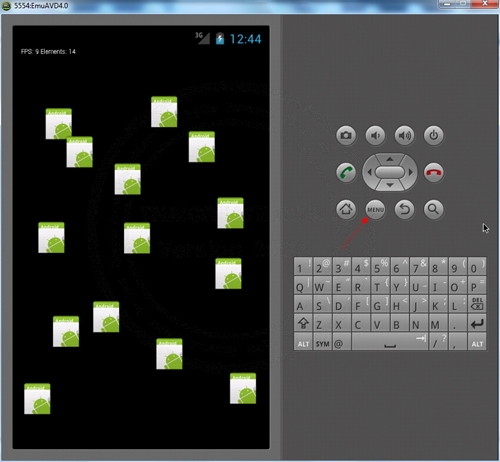Click the number 1 key
Screen dimensions: 500x462
(303, 266)
